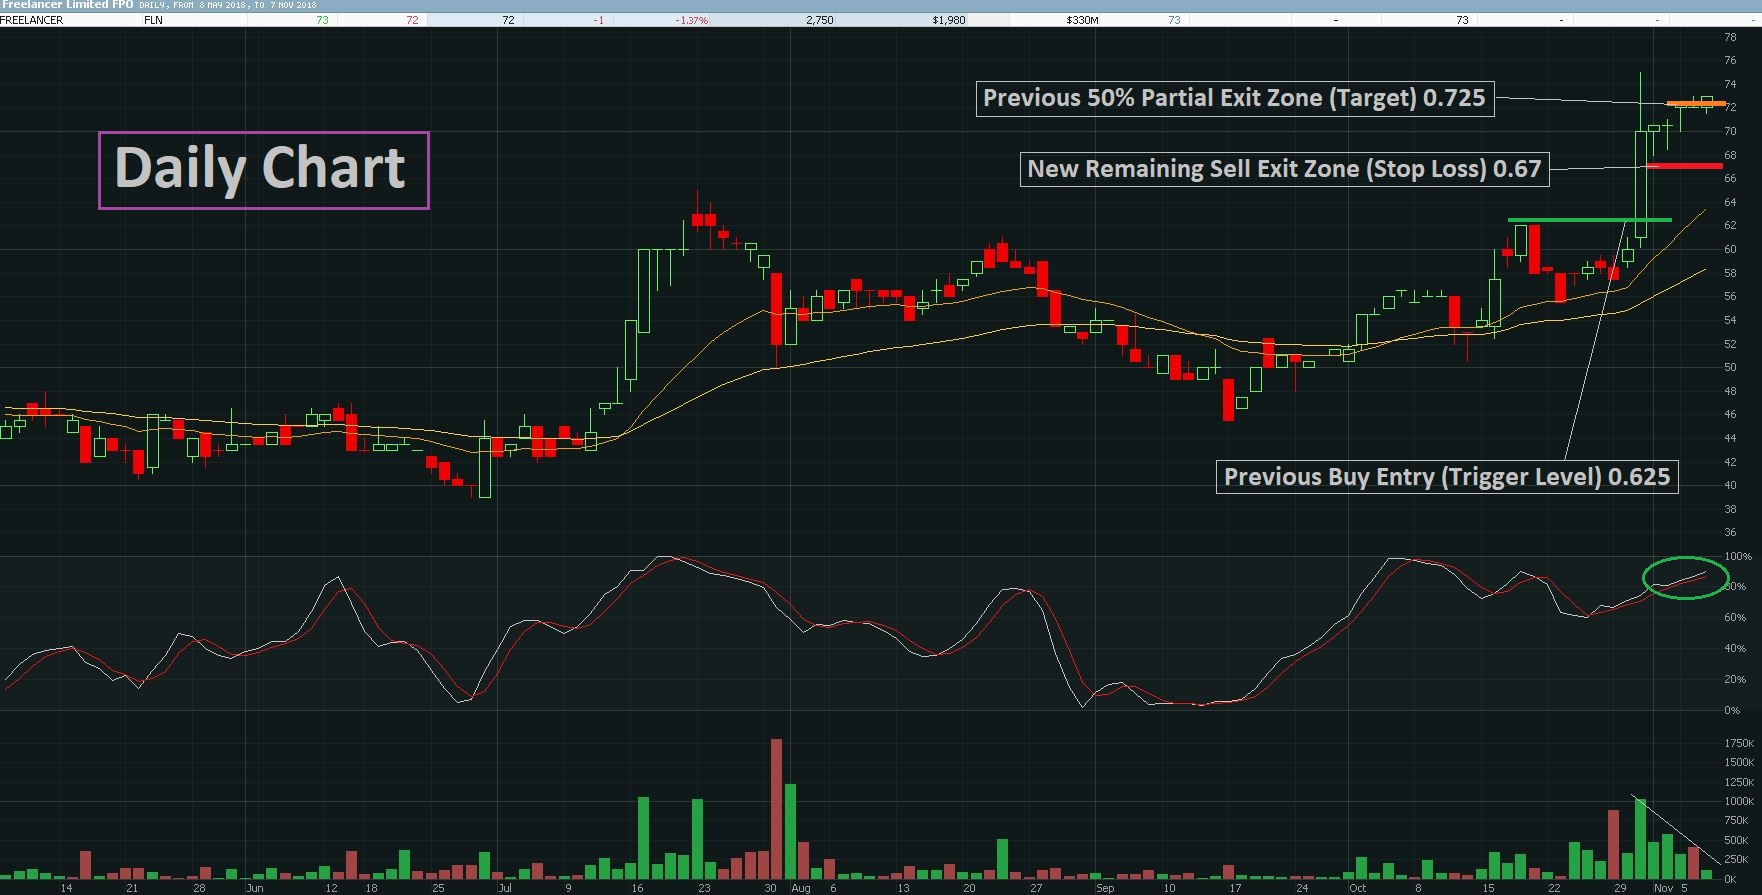Click the Freelancer Limited FPO chart title
The height and width of the screenshot is (895, 1762).
[x=67, y=5]
